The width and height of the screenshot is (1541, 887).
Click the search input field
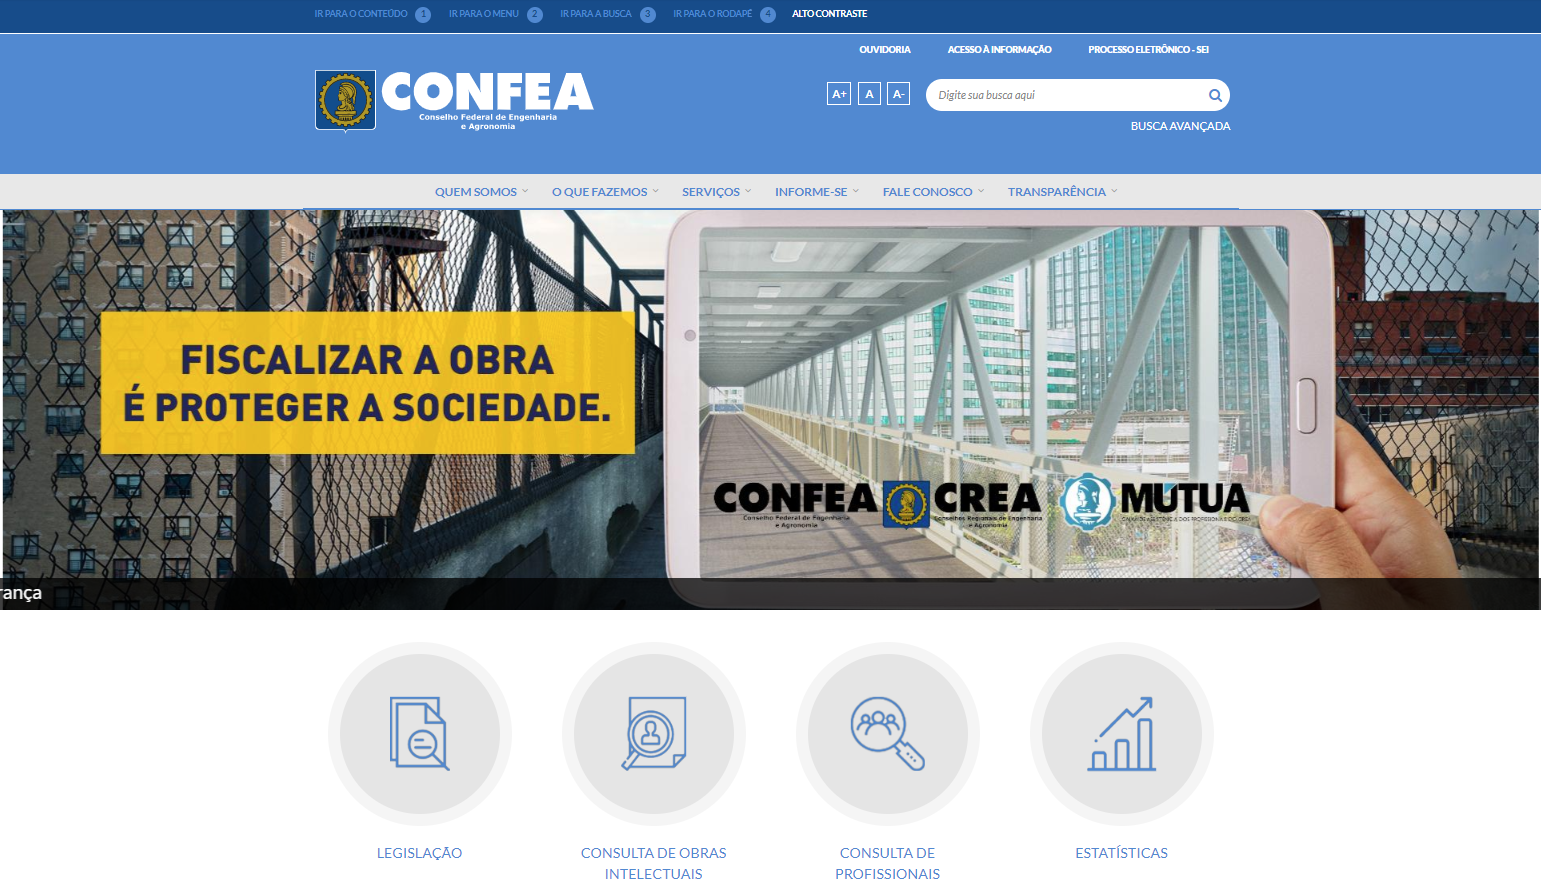click(1066, 95)
